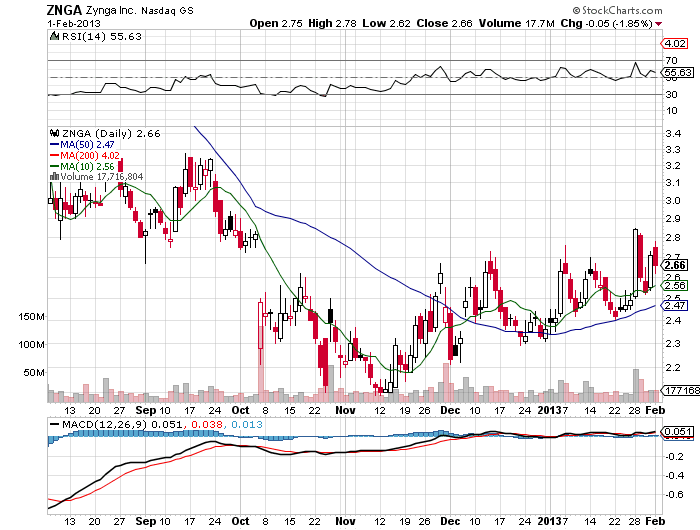The height and width of the screenshot is (530, 700).
Task: Click the RSI 10 axis label
Action: tap(671, 110)
